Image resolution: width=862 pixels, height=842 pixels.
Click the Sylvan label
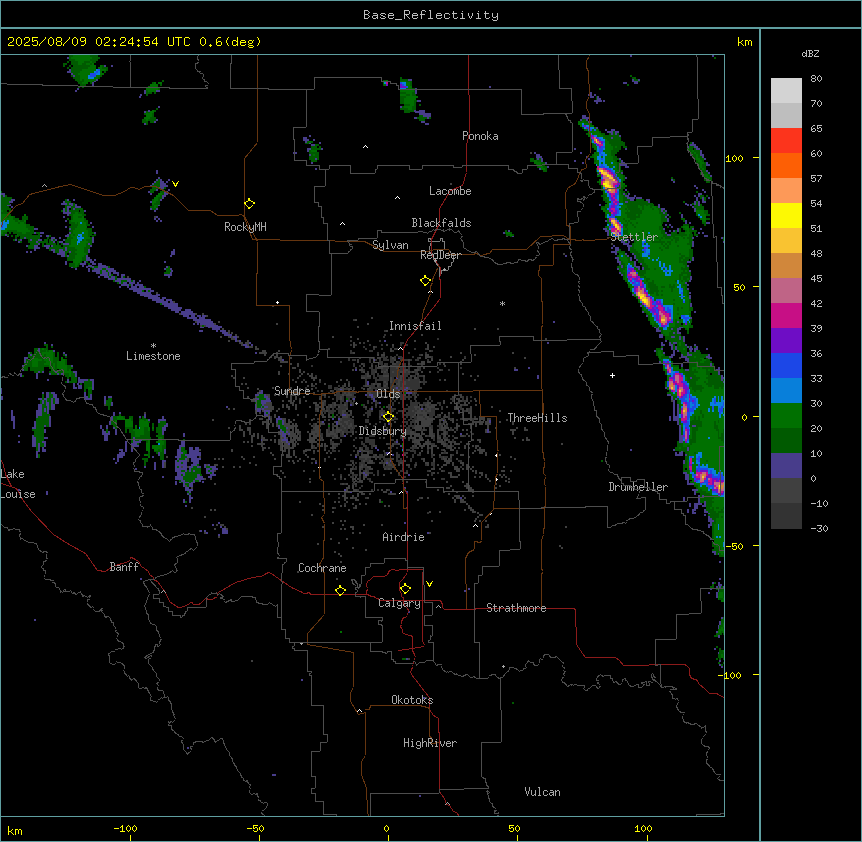point(390,245)
